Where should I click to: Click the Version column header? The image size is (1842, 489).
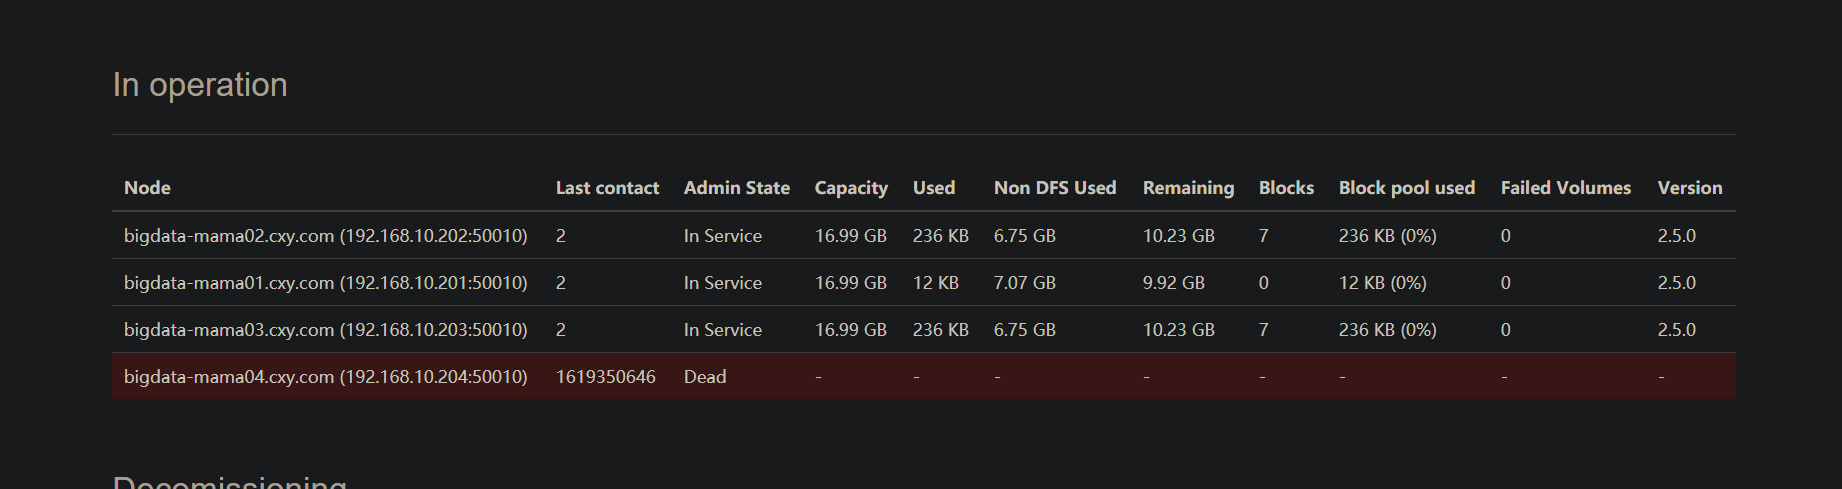click(x=1689, y=188)
